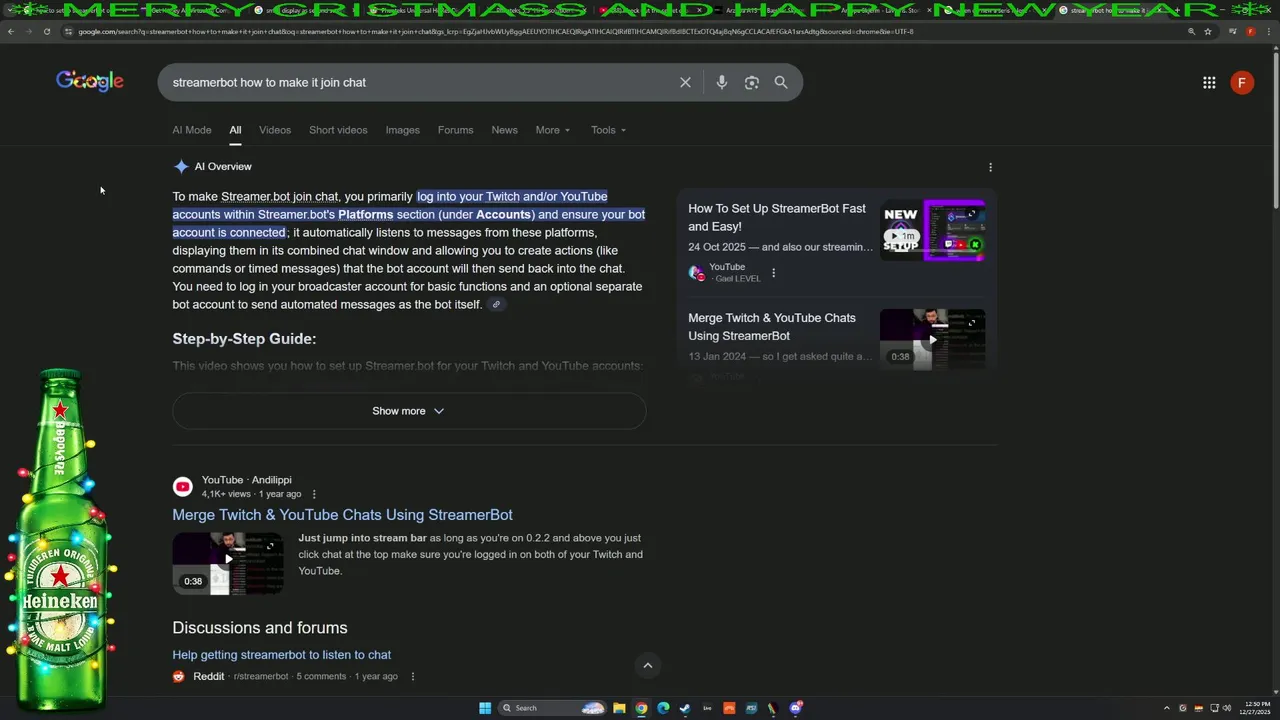Click the volume tray icon
Viewport: 1280px width, 720px height.
(x=1227, y=708)
